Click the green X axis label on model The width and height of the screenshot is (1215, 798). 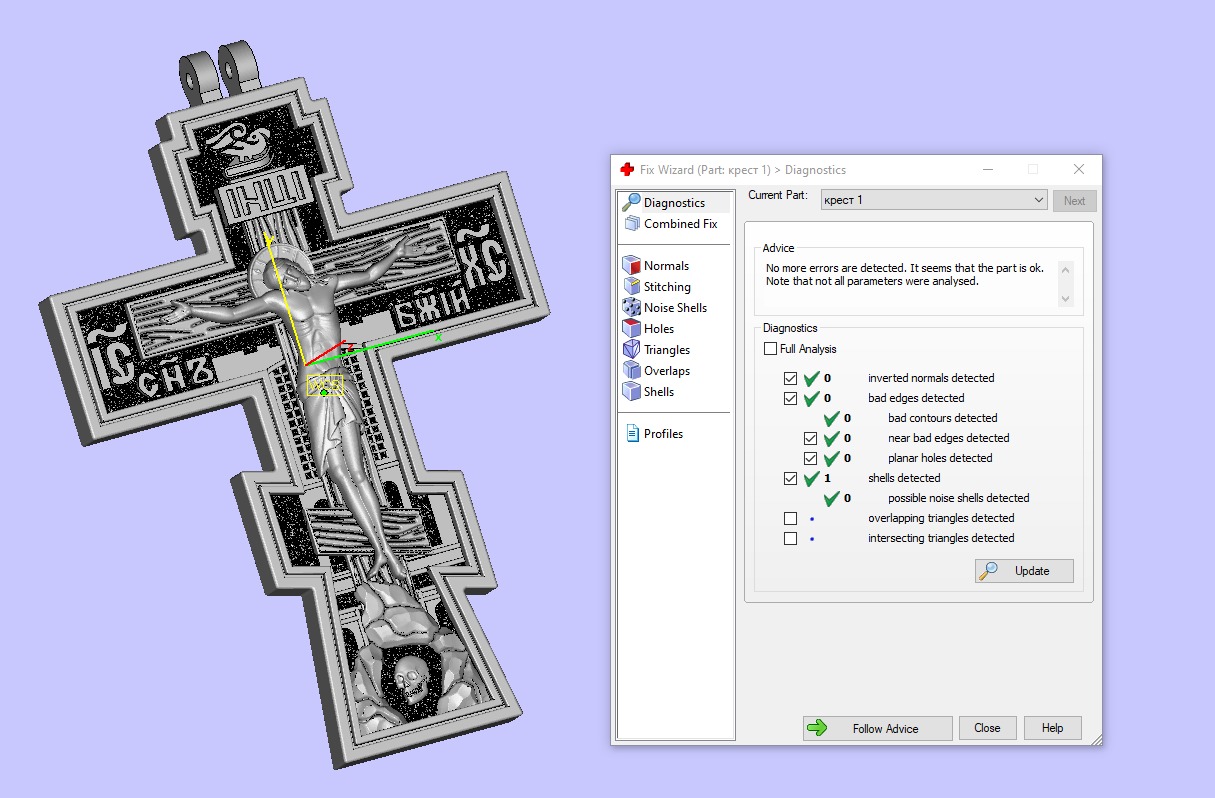[x=438, y=337]
